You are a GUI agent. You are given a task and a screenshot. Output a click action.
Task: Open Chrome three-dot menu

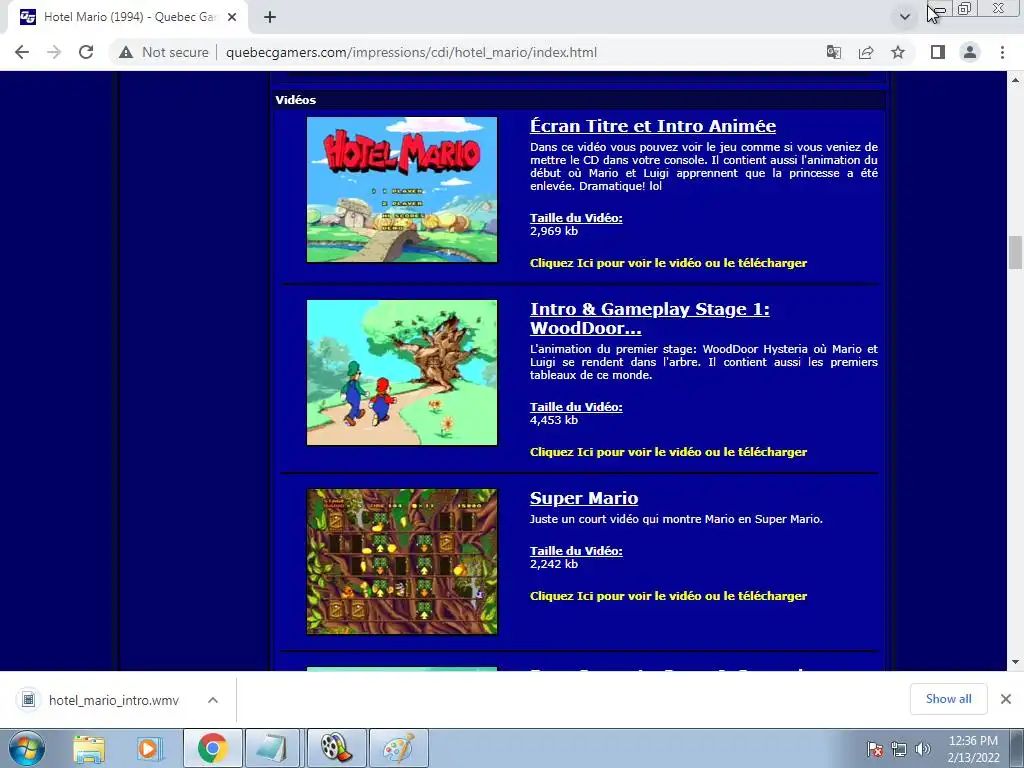(x=1002, y=52)
